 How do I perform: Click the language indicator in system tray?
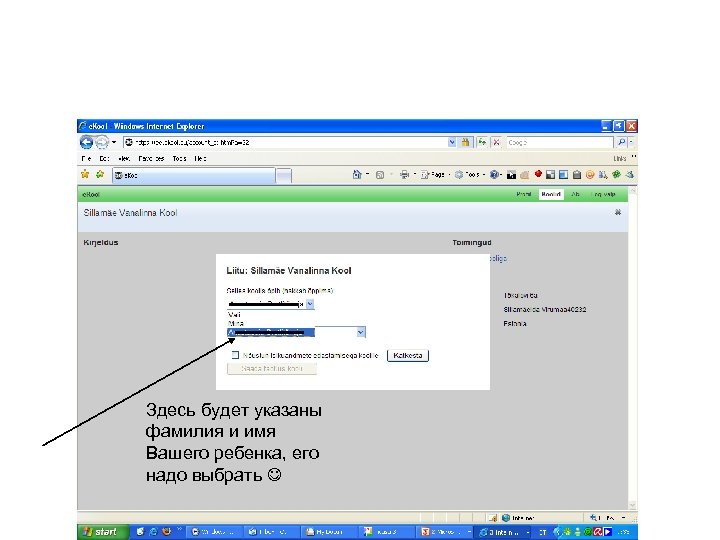coord(542,532)
